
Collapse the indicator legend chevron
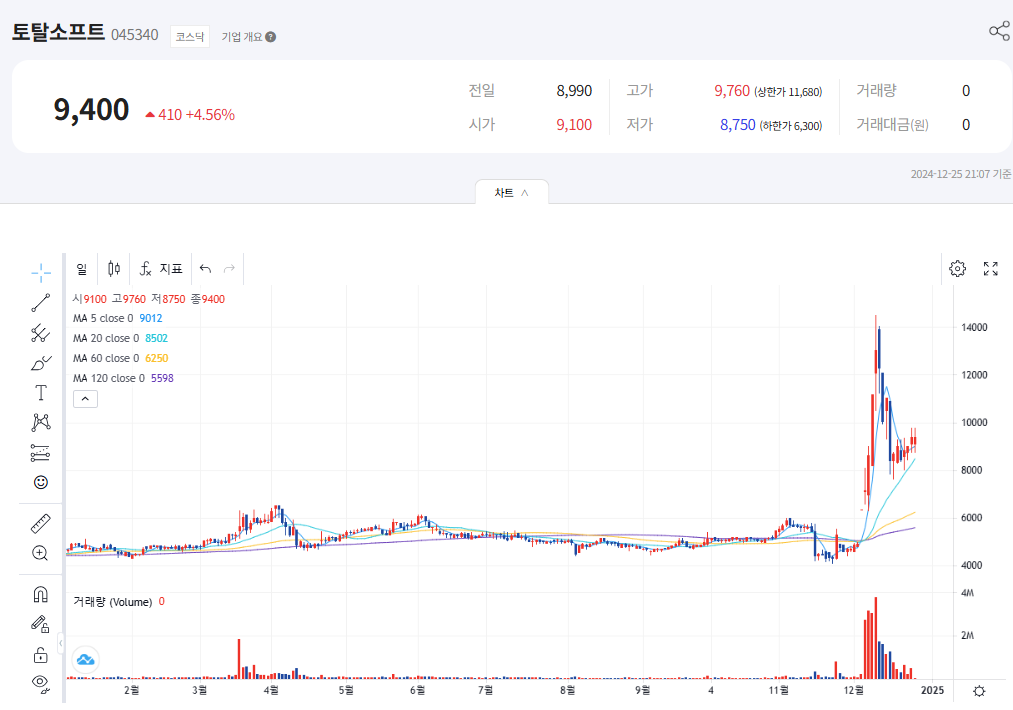click(x=85, y=399)
